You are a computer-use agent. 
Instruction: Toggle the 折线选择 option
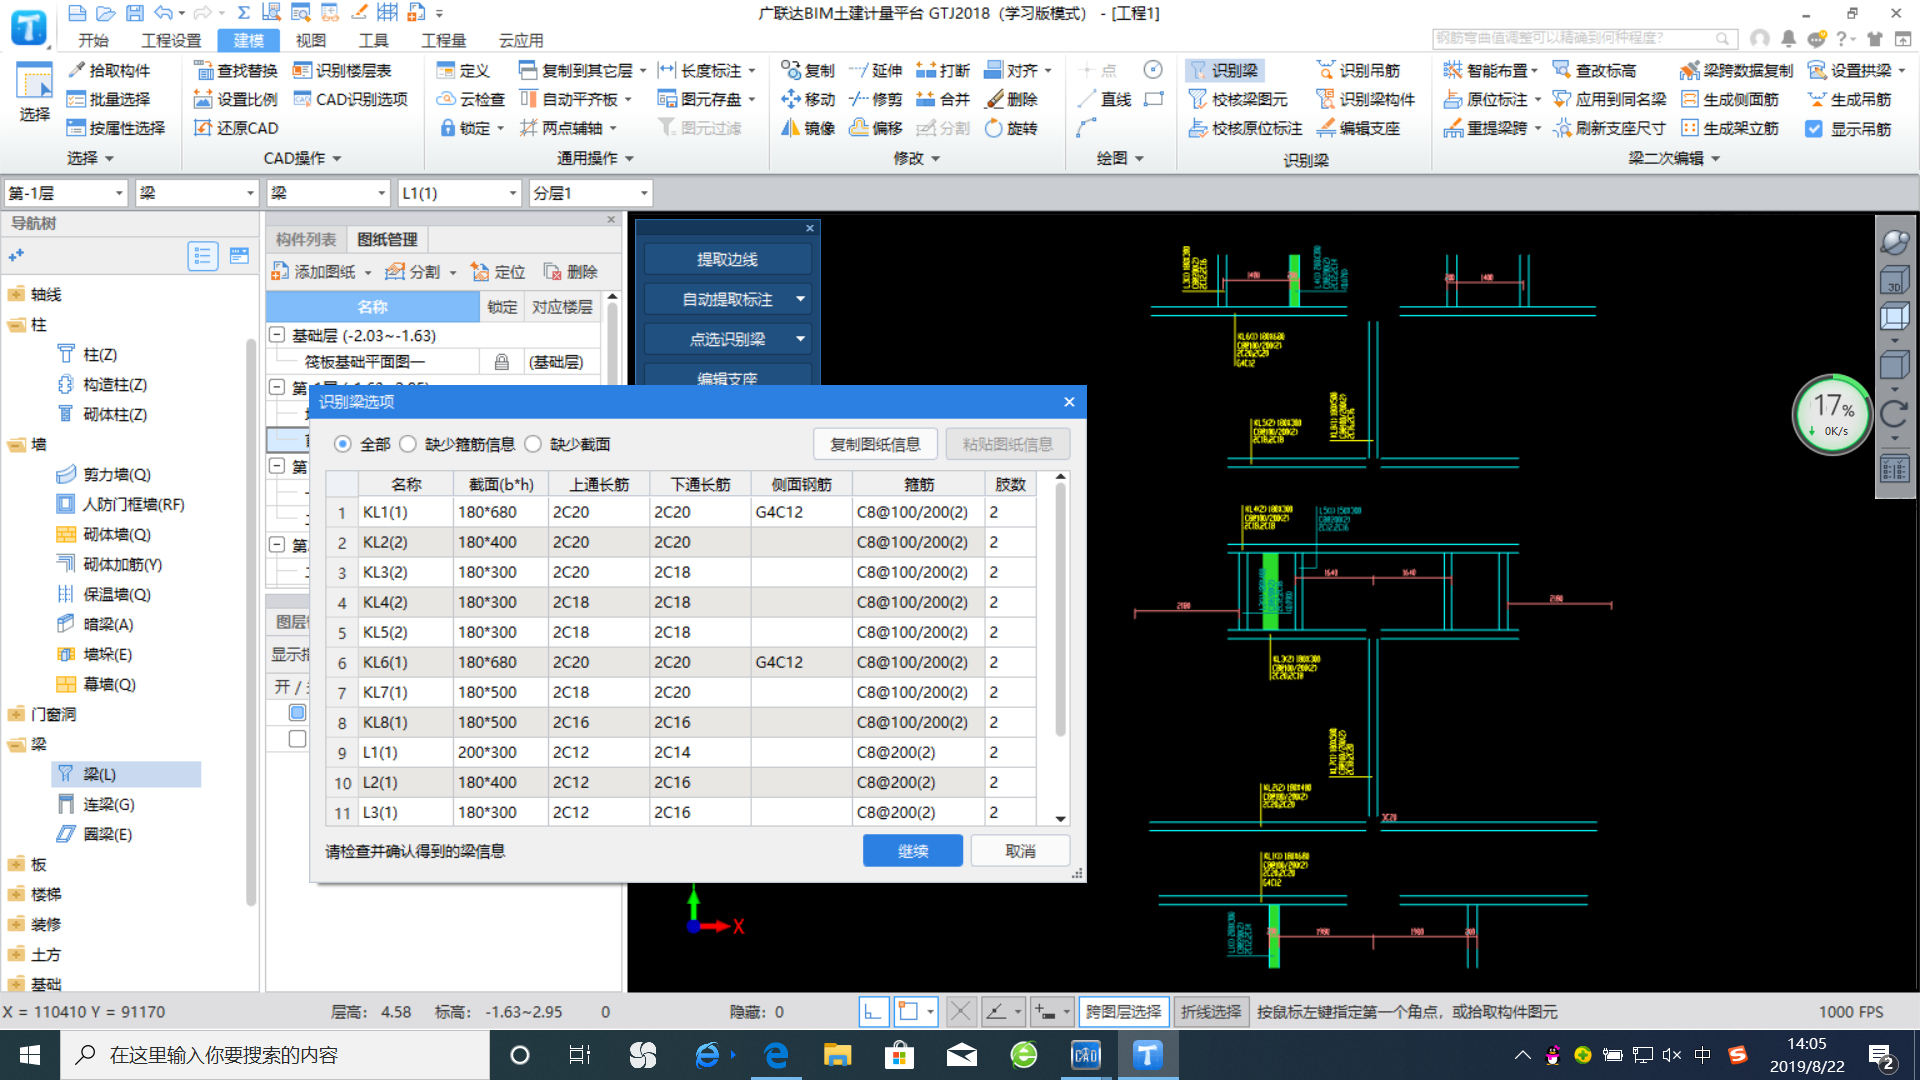pos(1210,1012)
